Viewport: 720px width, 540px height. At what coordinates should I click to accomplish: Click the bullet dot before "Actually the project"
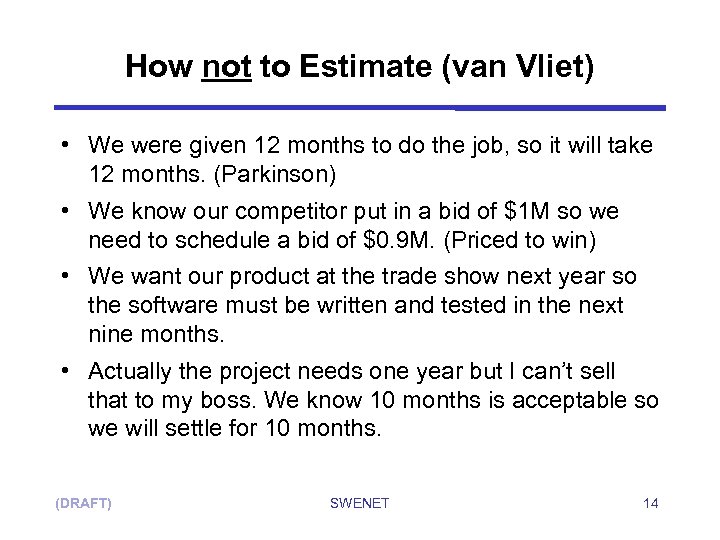(x=64, y=372)
